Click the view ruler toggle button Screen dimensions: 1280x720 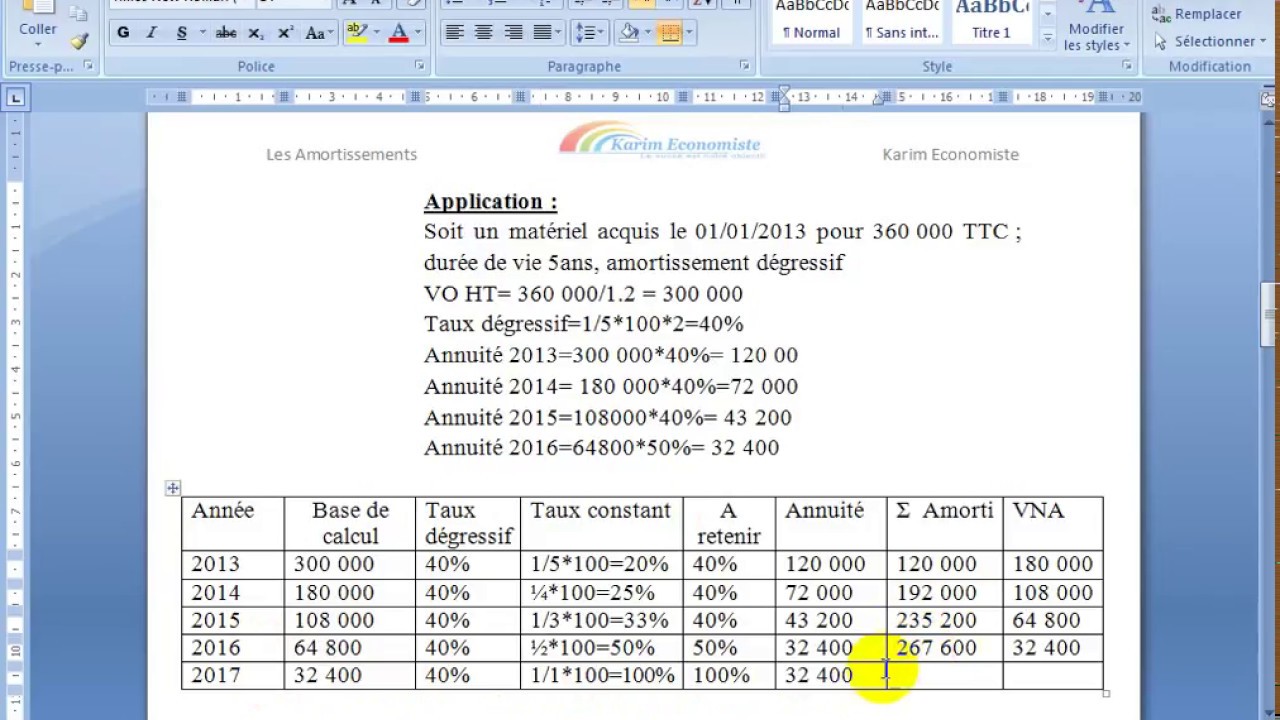(x=1270, y=99)
